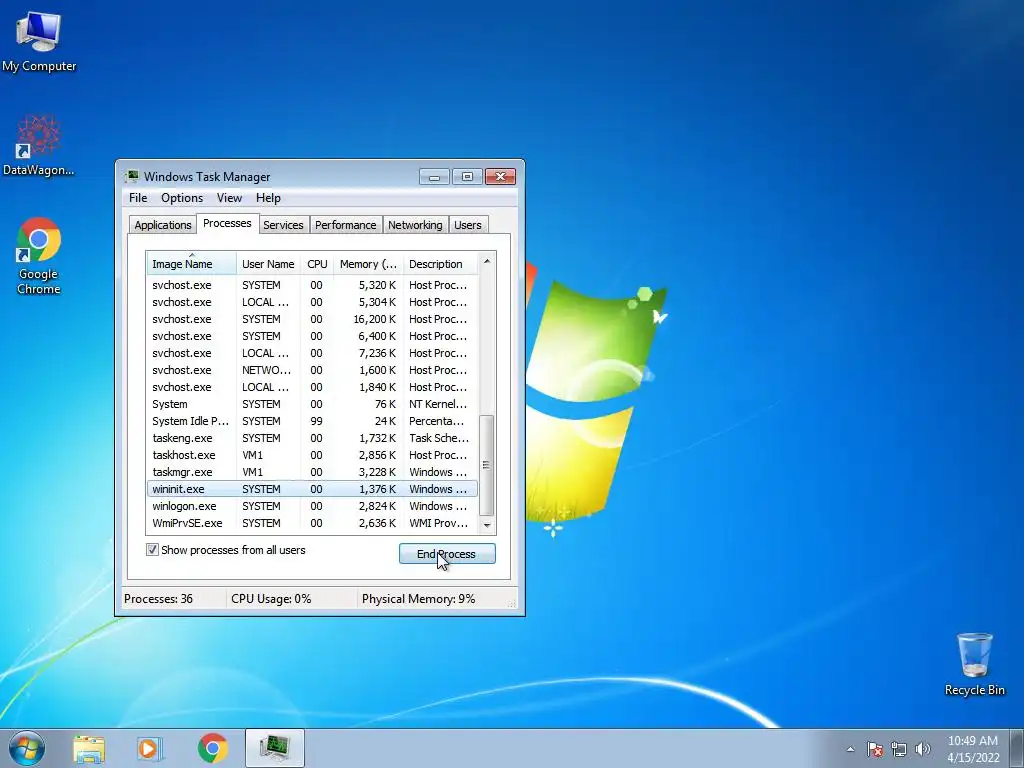Open network status tray icon
Screen dimensions: 1024x768
coord(899,749)
